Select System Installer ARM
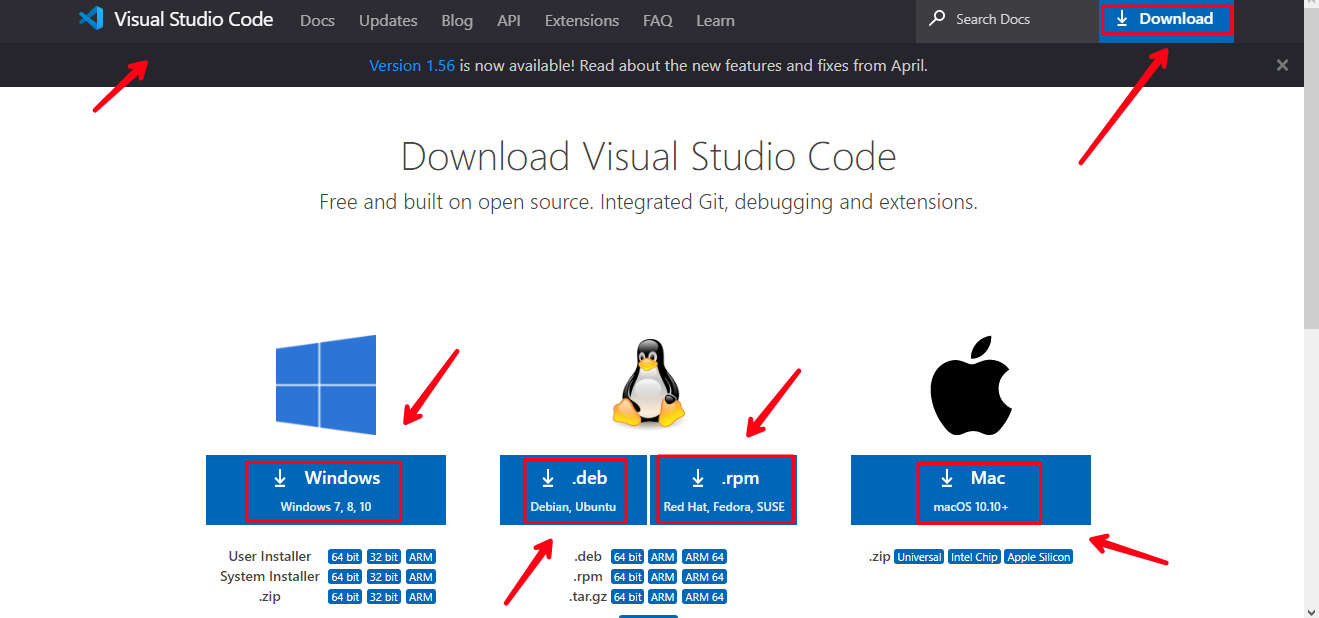This screenshot has width=1319, height=618. (x=421, y=577)
